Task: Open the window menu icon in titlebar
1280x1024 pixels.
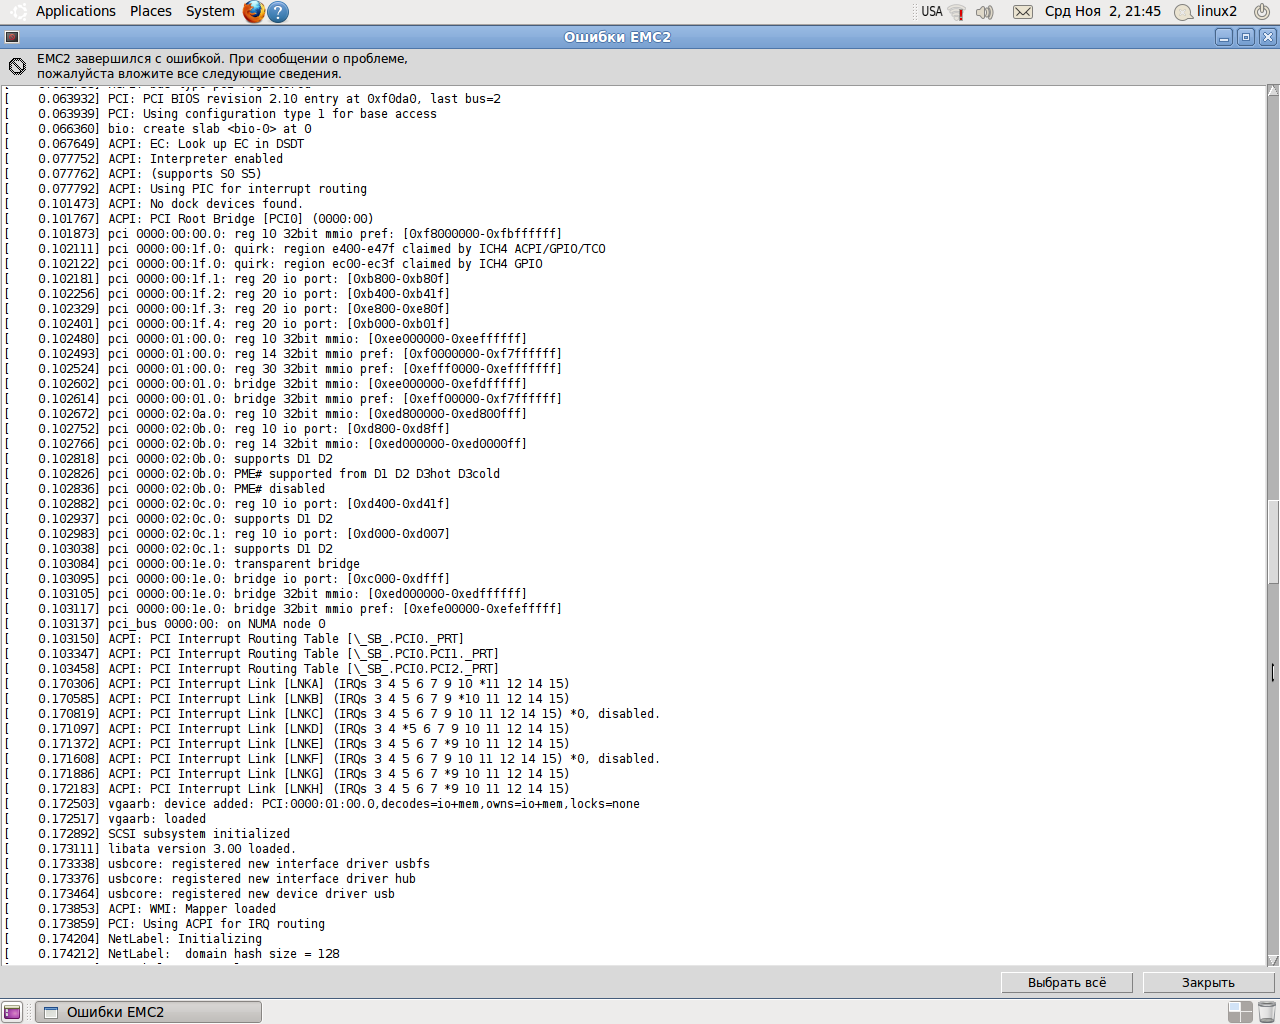Action: (x=12, y=37)
